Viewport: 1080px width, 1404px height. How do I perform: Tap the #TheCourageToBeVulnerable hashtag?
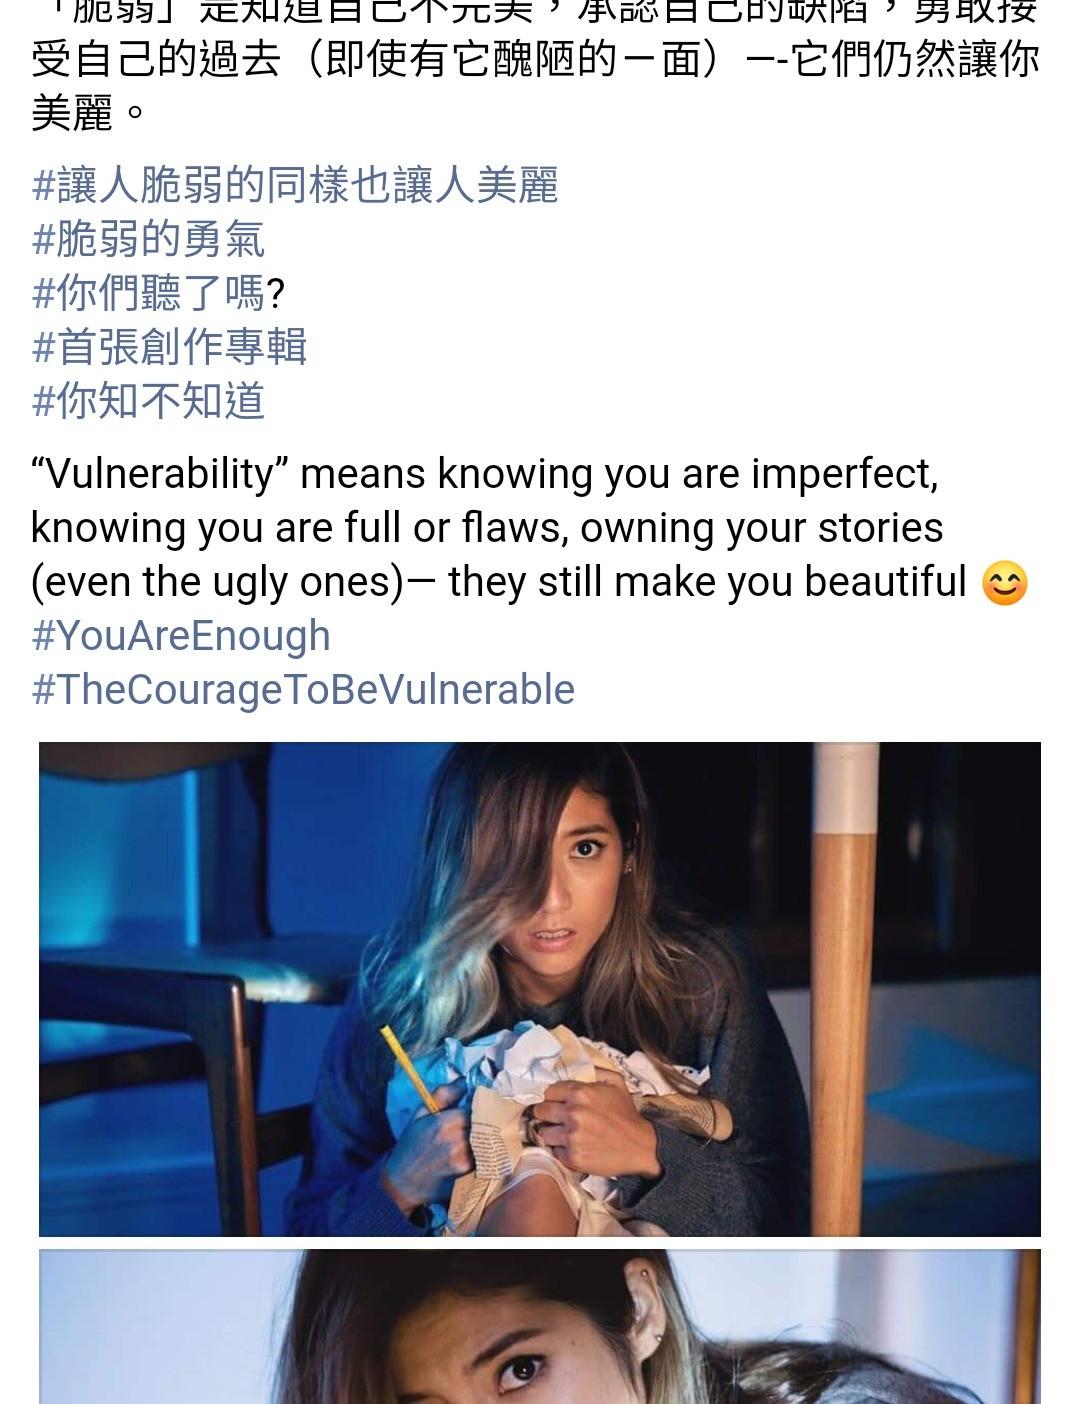[303, 690]
